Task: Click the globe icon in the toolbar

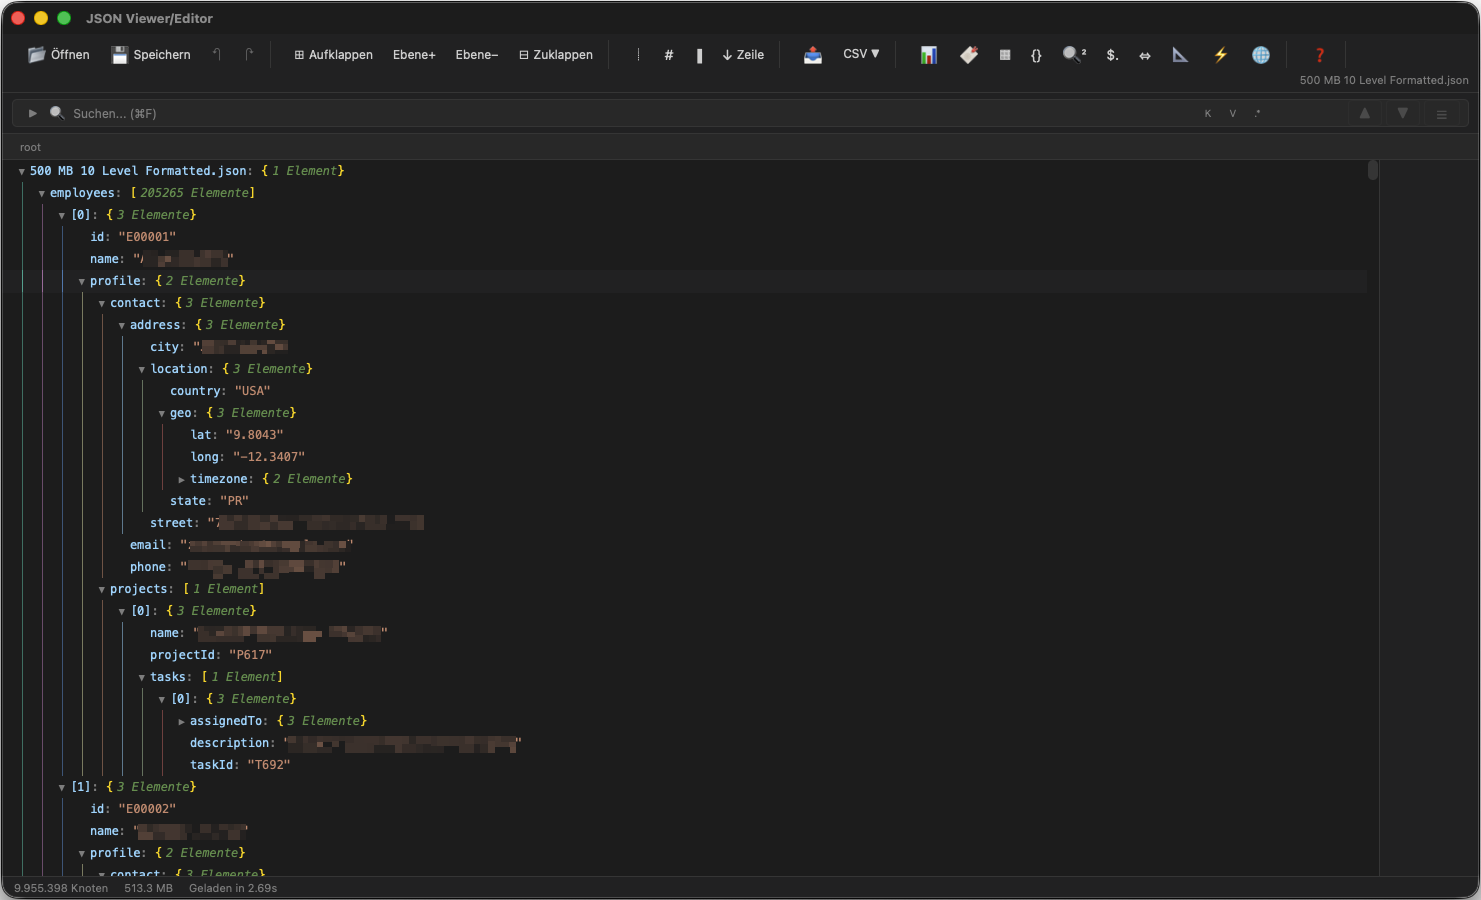Action: pos(1261,55)
